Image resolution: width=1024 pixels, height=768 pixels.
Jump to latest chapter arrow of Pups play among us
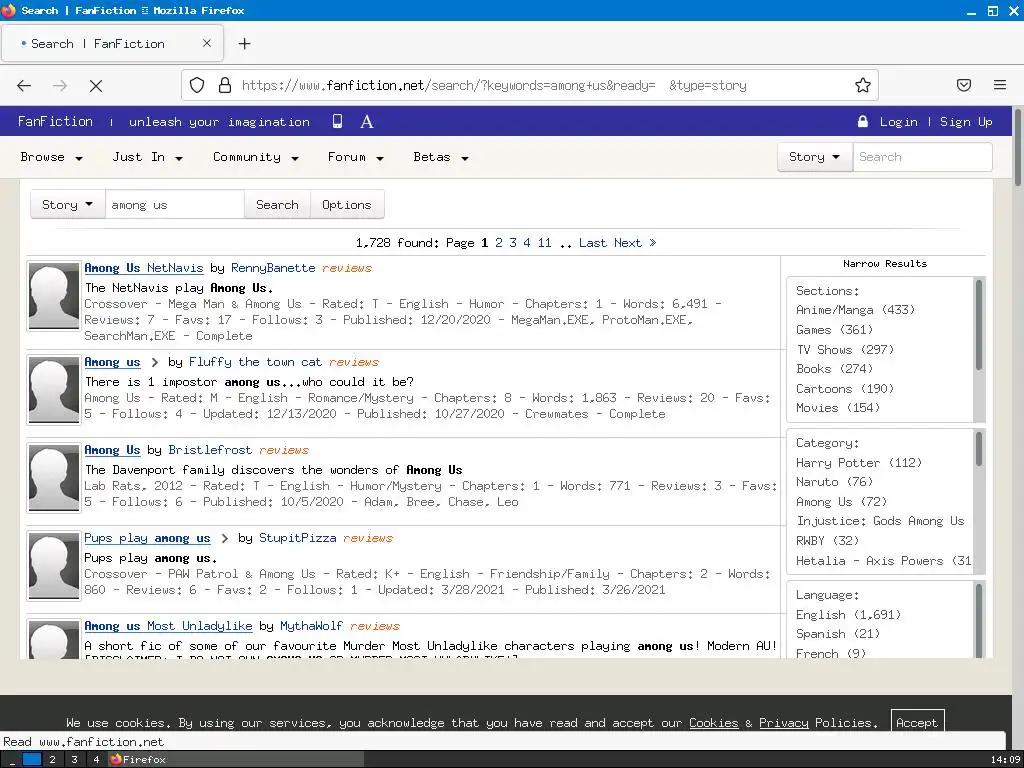(225, 538)
